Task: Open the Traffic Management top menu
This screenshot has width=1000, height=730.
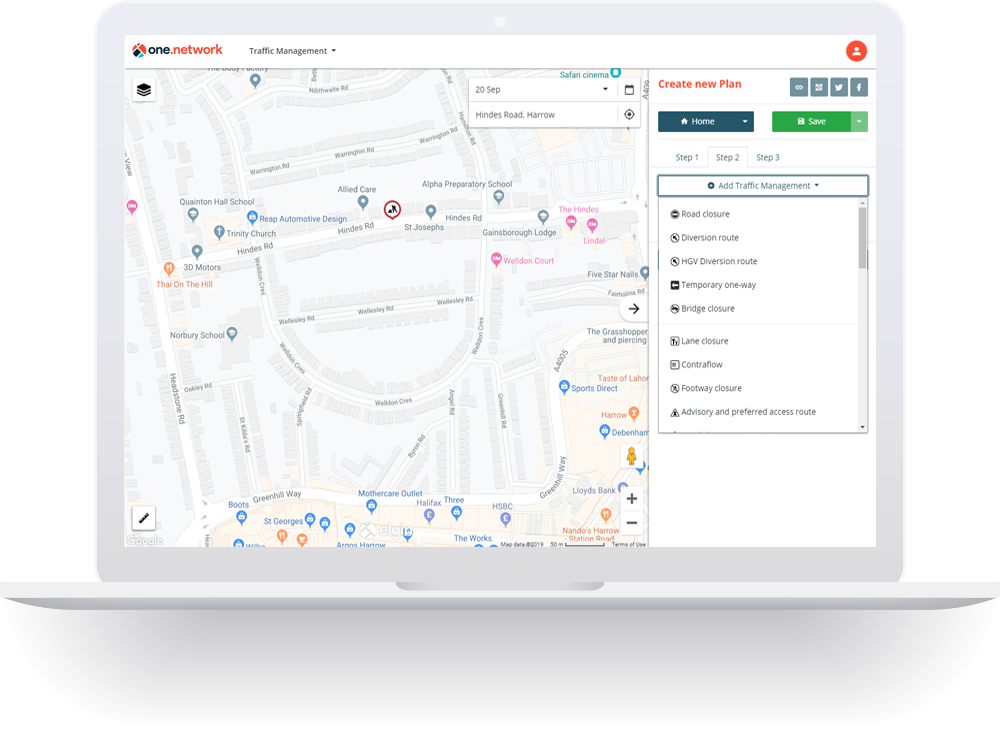Action: tap(292, 51)
